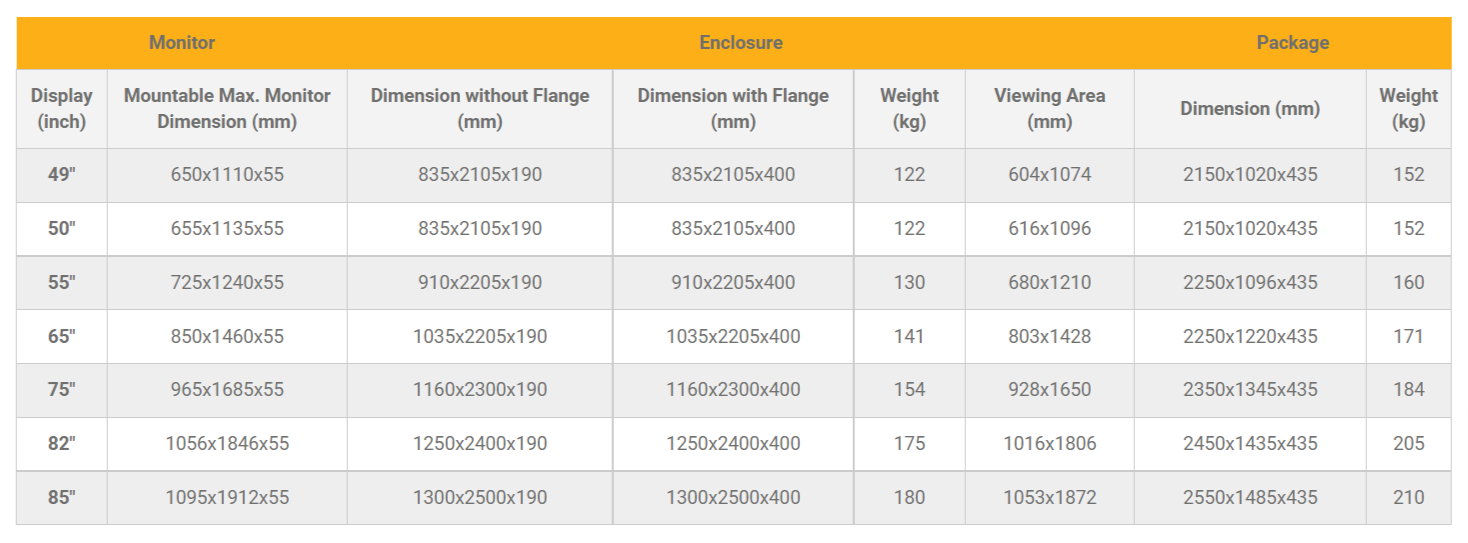
Task: Select the Mountable Max. Monitor Dimension header
Action: pyautogui.click(x=227, y=109)
